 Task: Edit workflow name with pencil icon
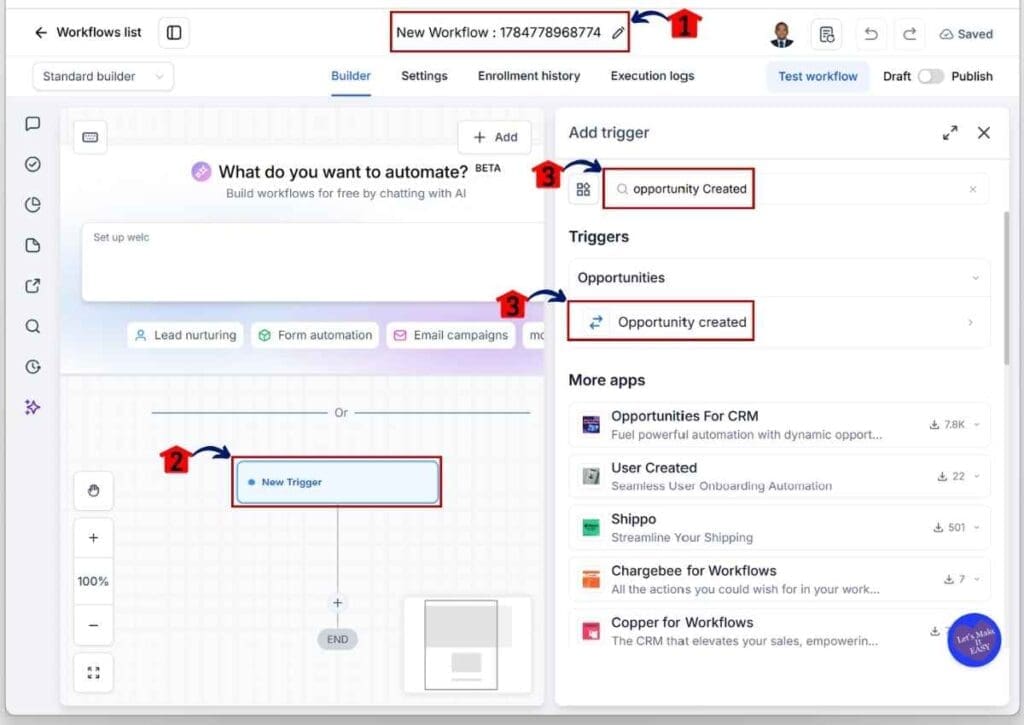[618, 33]
